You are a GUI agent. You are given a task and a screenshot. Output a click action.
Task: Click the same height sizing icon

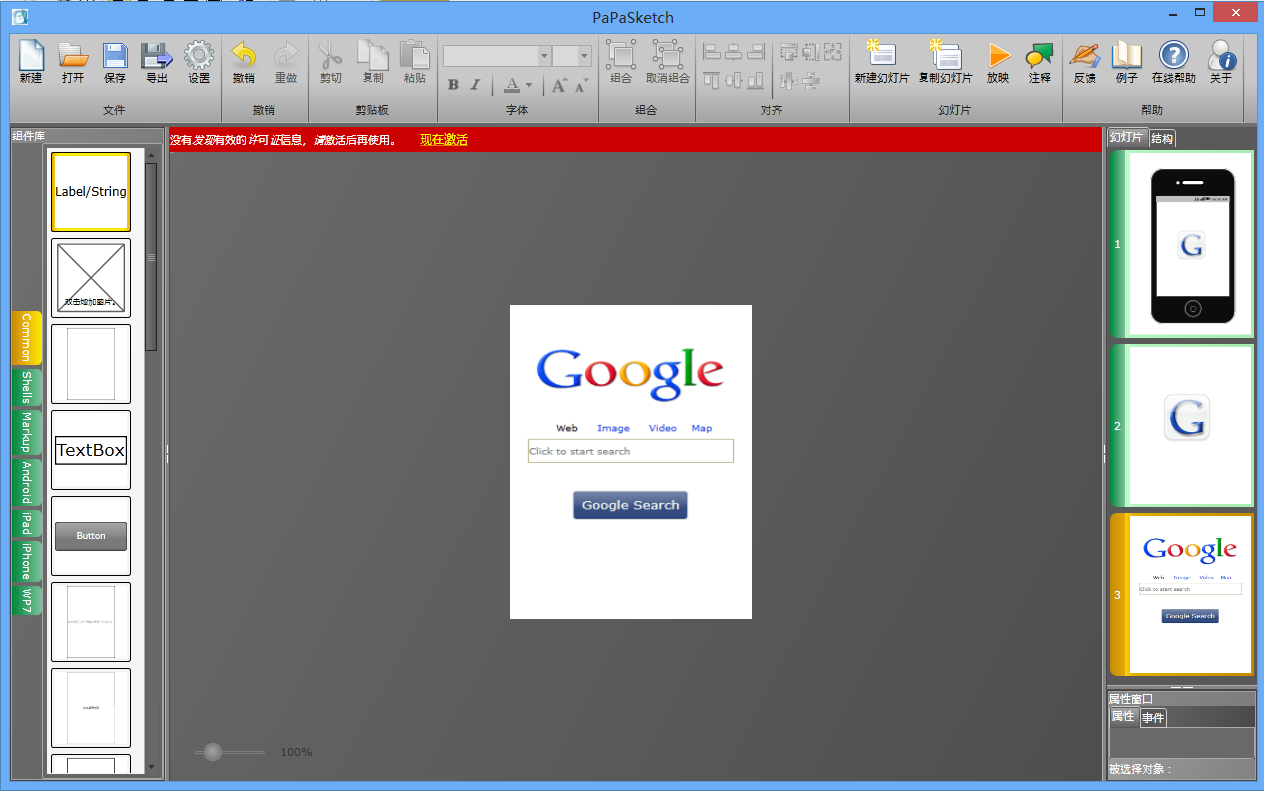click(811, 51)
